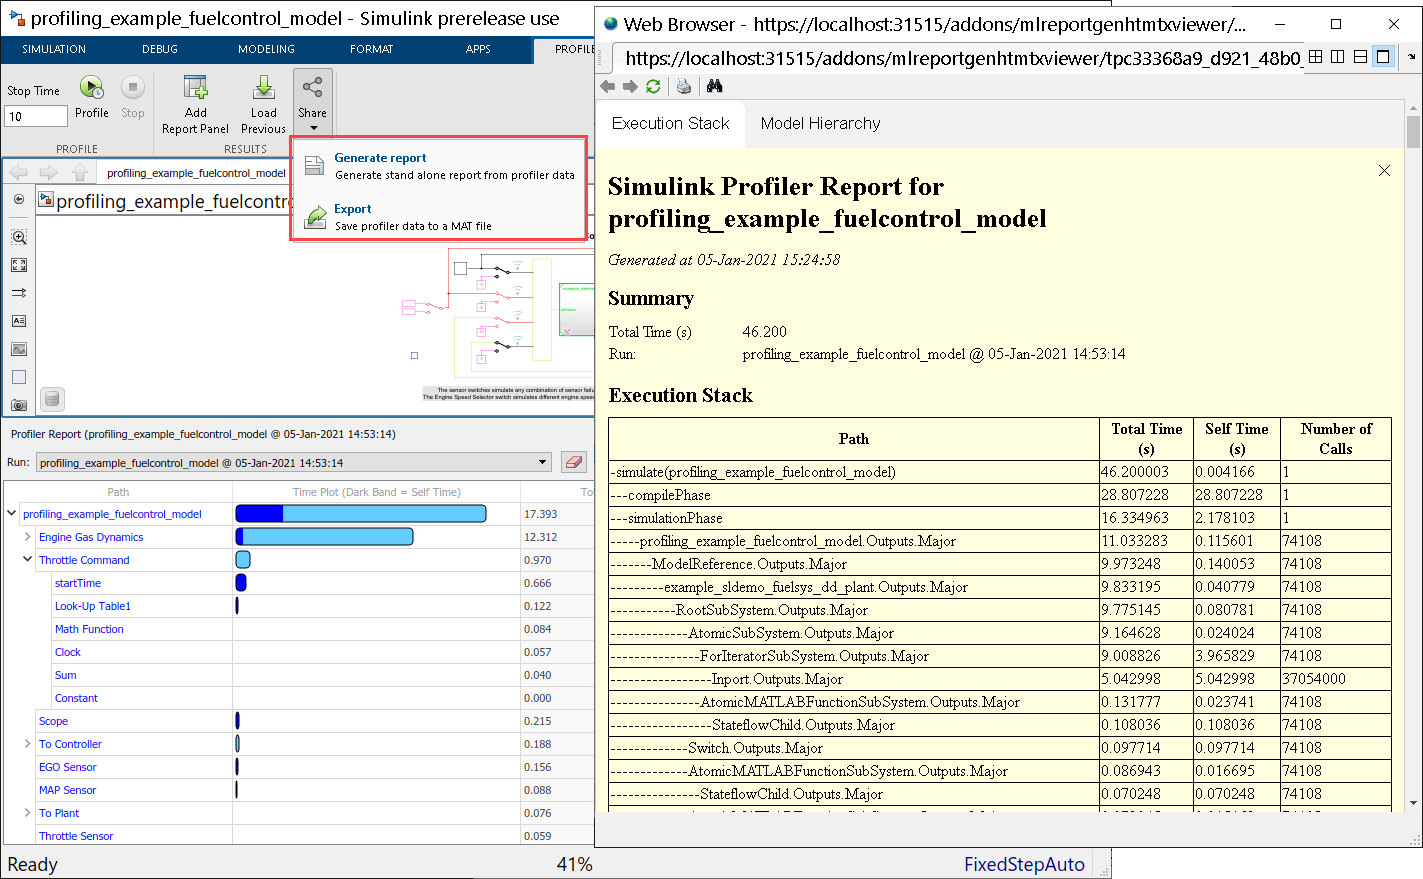Go forward in the Web Browser
The image size is (1423, 879).
630,87
